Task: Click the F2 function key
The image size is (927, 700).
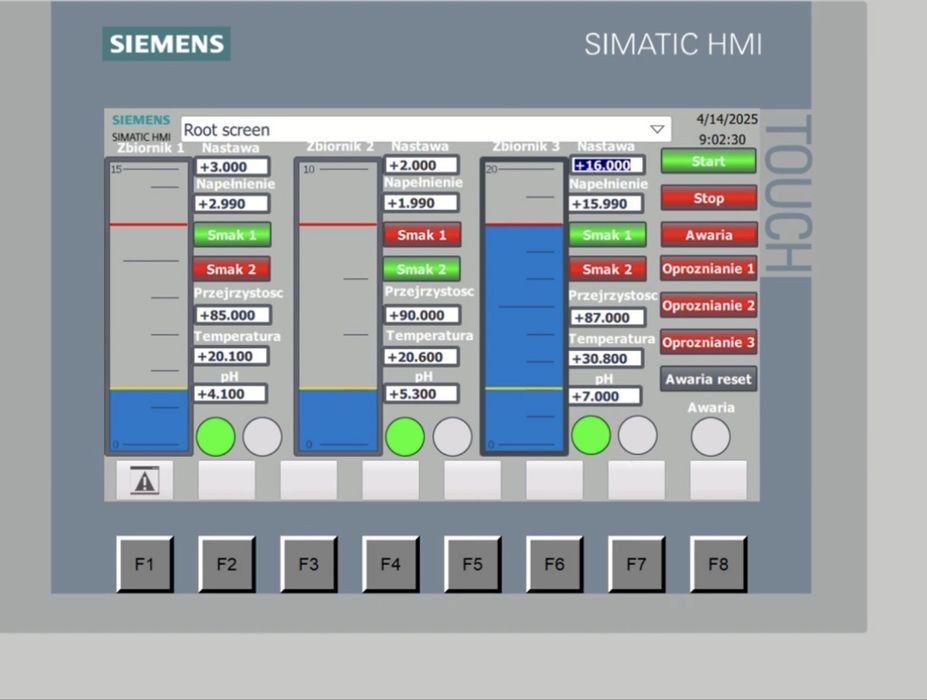Action: click(226, 565)
